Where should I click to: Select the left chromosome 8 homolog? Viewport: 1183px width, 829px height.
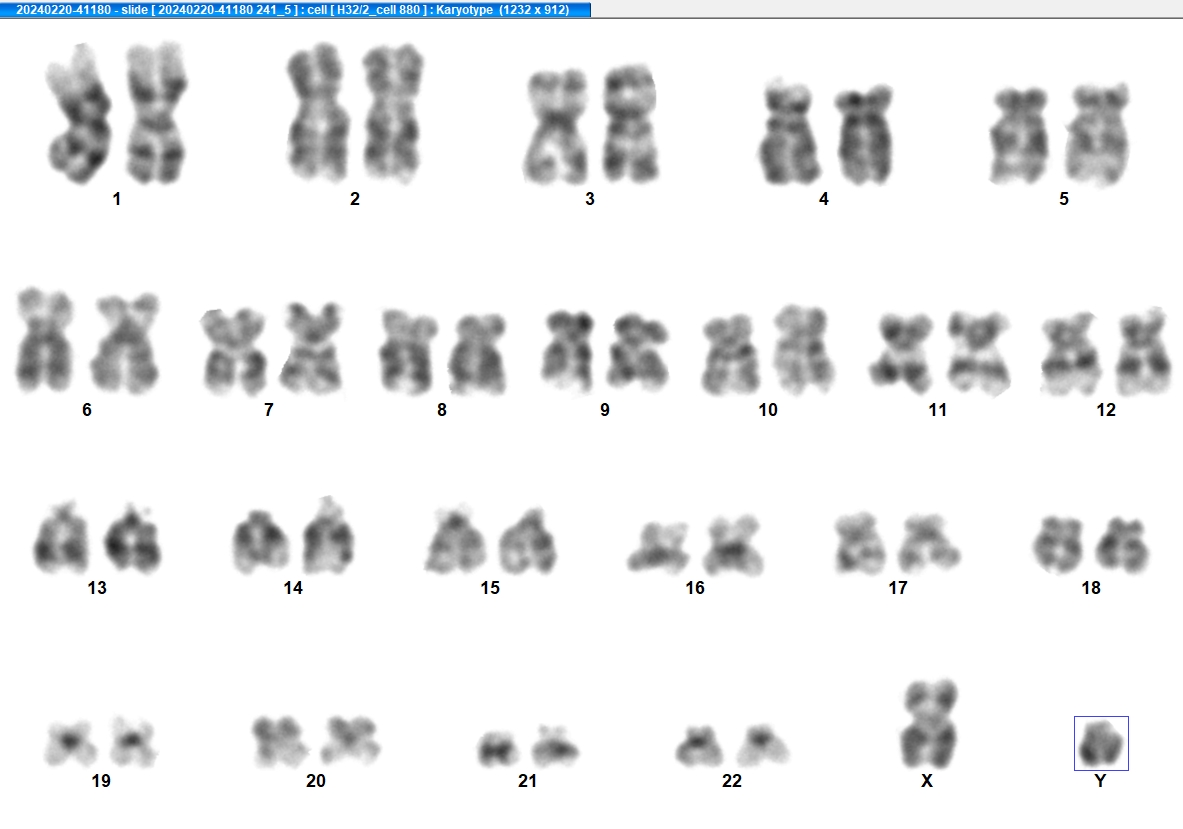click(x=408, y=352)
